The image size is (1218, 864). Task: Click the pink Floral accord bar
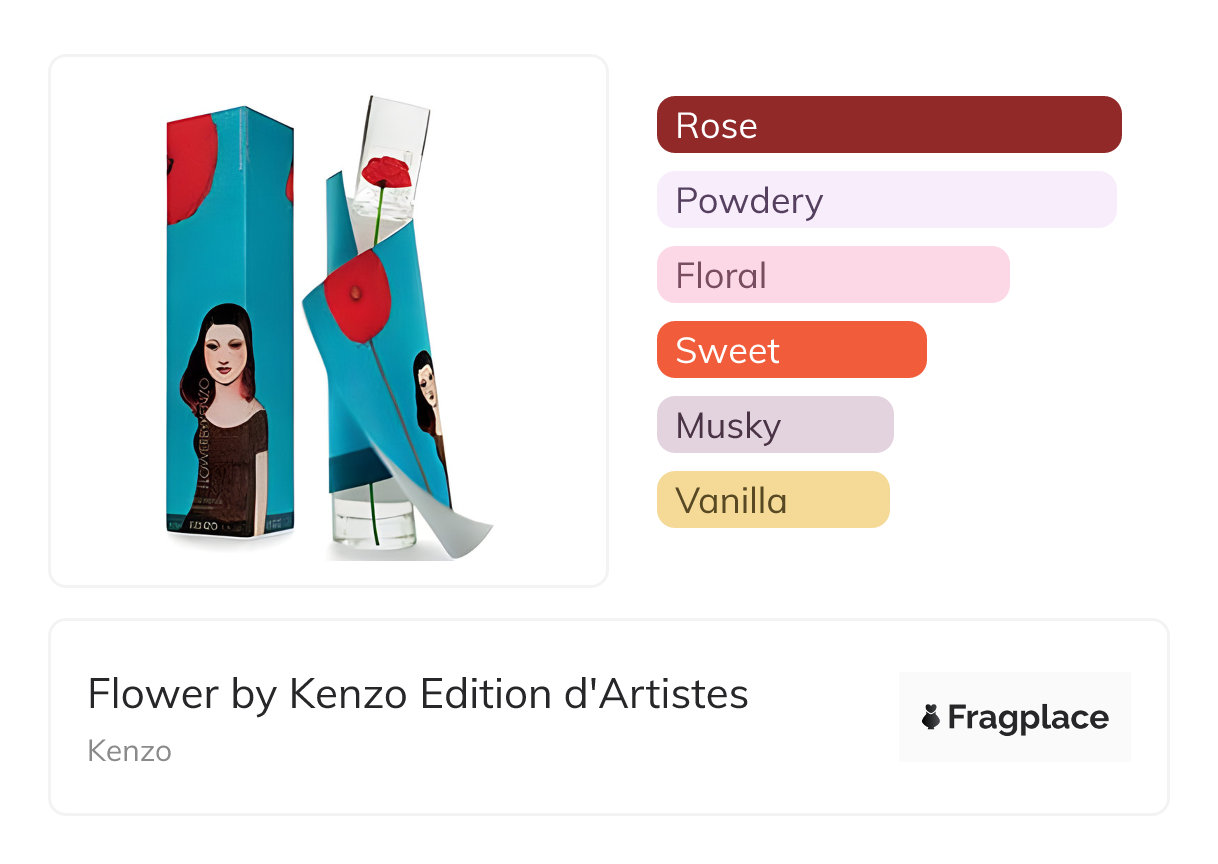point(833,275)
